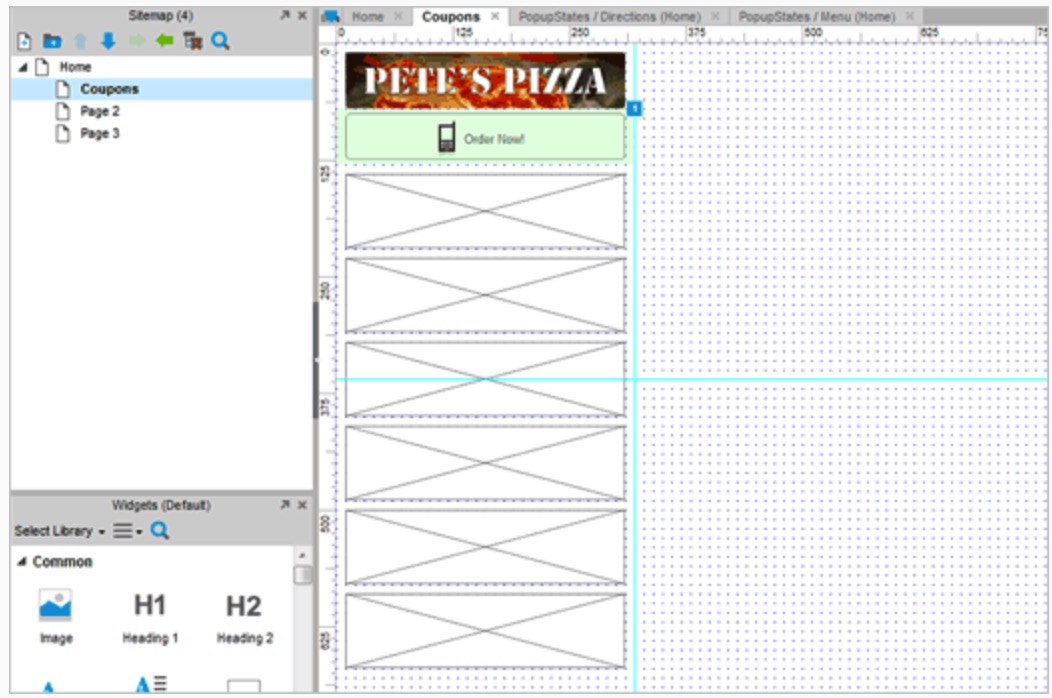
Task: Switch to the Home tab
Action: [x=368, y=17]
